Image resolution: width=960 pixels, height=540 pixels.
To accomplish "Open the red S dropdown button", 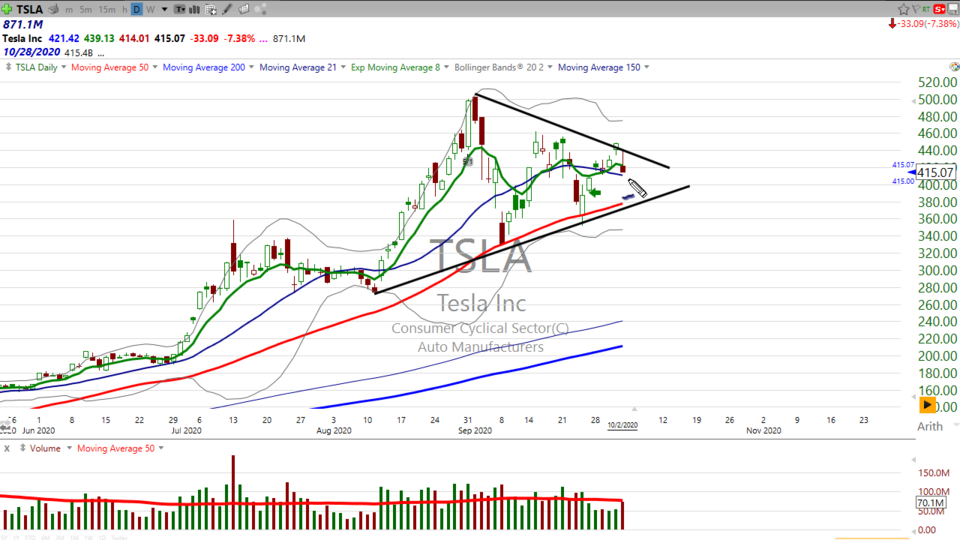I will coord(940,9).
